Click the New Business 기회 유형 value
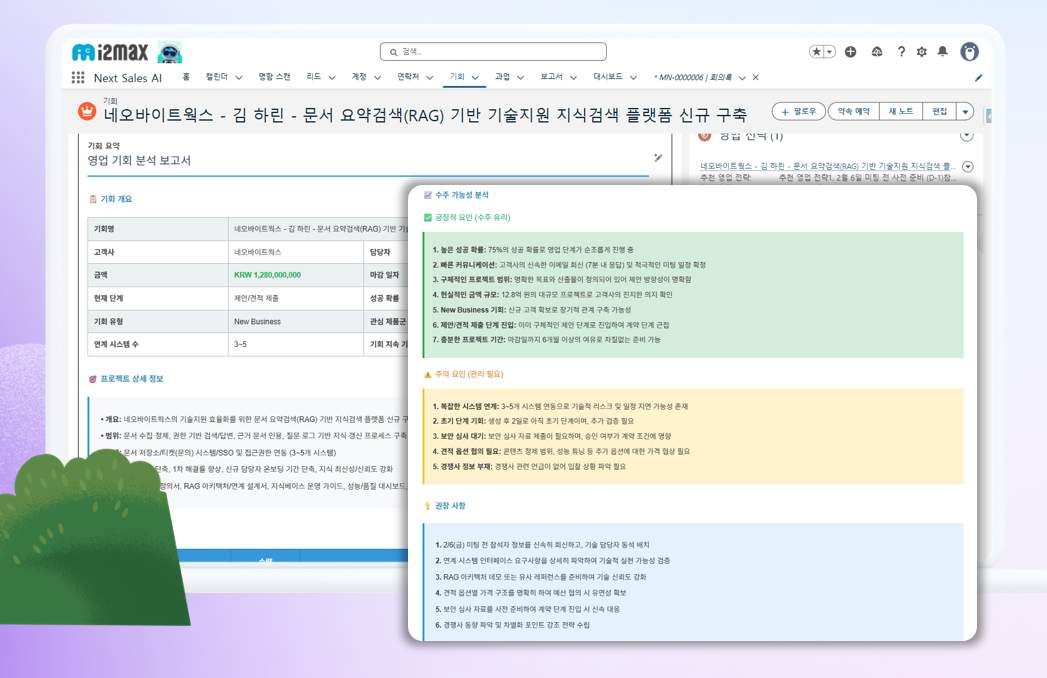Screen dimensions: 1047x678 coord(257,321)
